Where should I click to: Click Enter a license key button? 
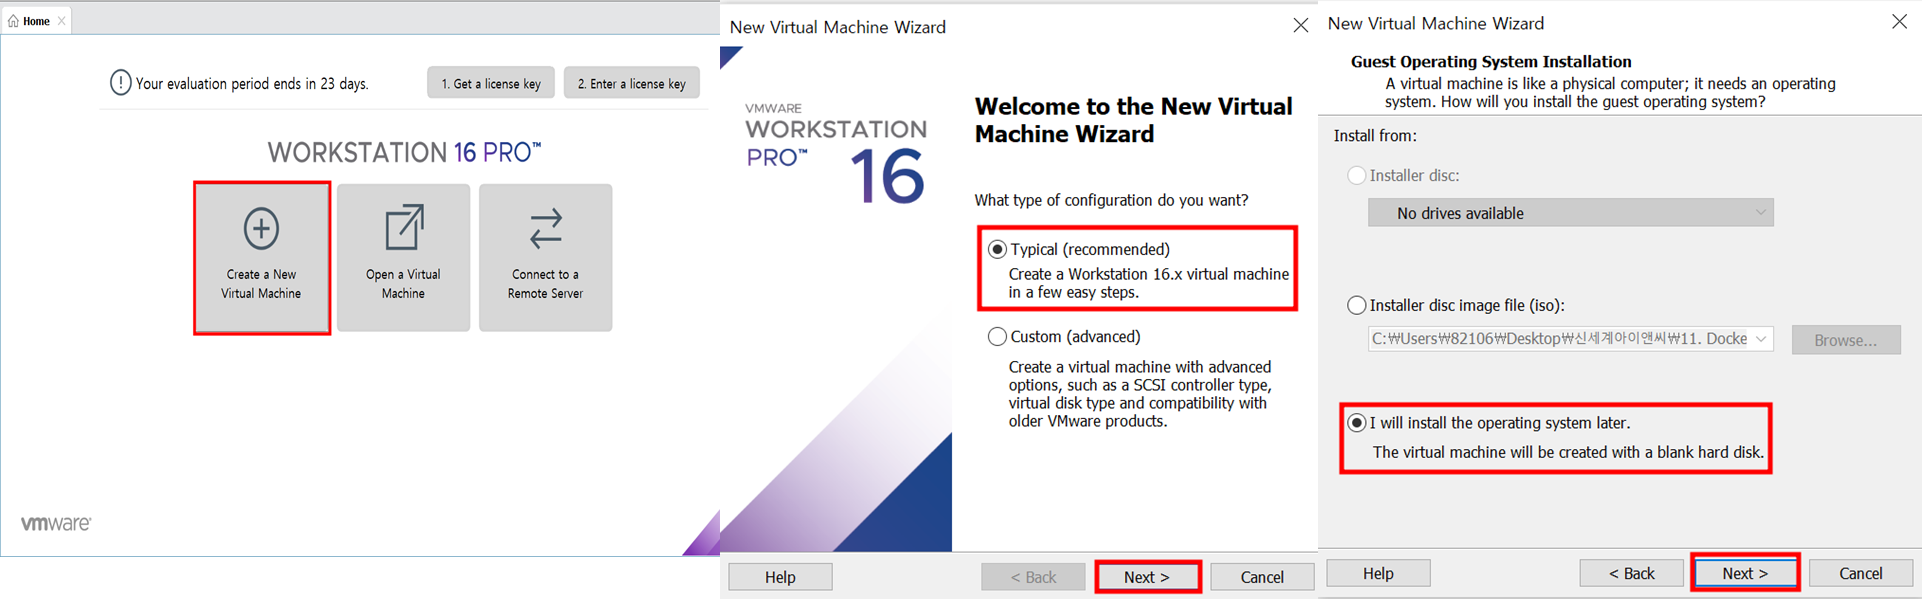pyautogui.click(x=631, y=83)
